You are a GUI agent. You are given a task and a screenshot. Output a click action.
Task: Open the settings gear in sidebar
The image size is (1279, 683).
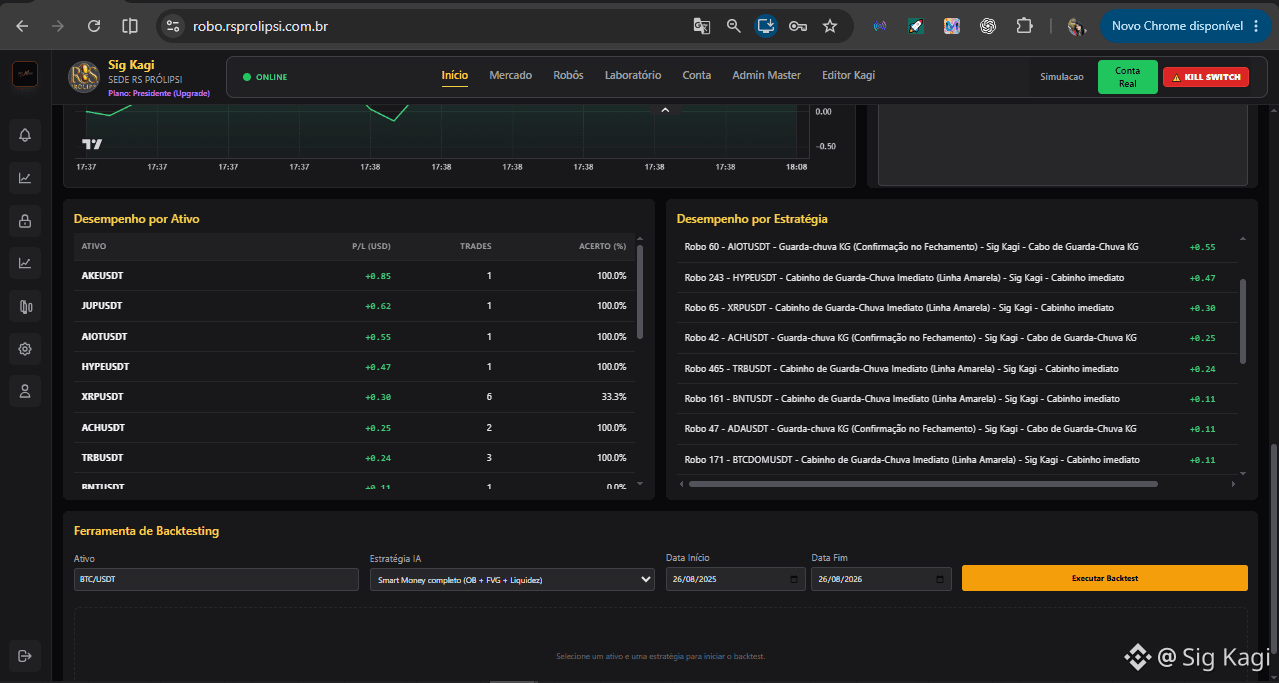click(25, 349)
